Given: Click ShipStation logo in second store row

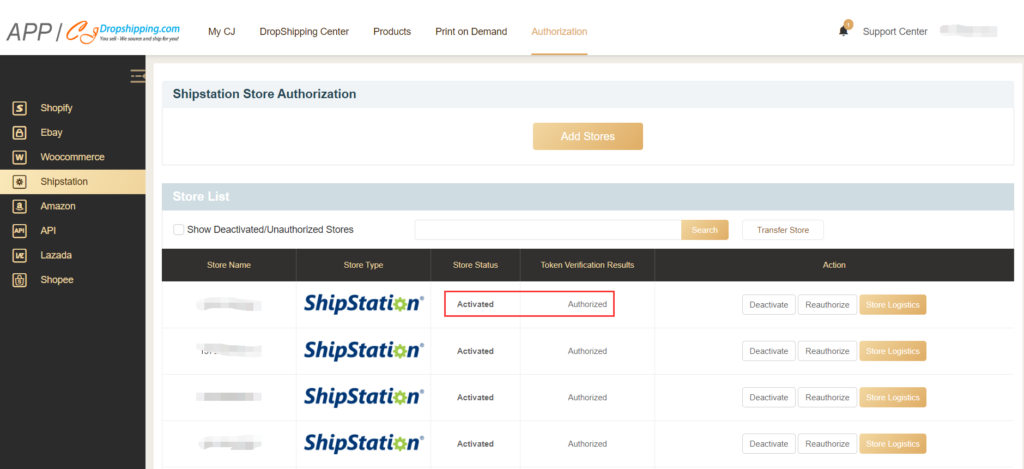Looking at the screenshot, I should [x=364, y=351].
